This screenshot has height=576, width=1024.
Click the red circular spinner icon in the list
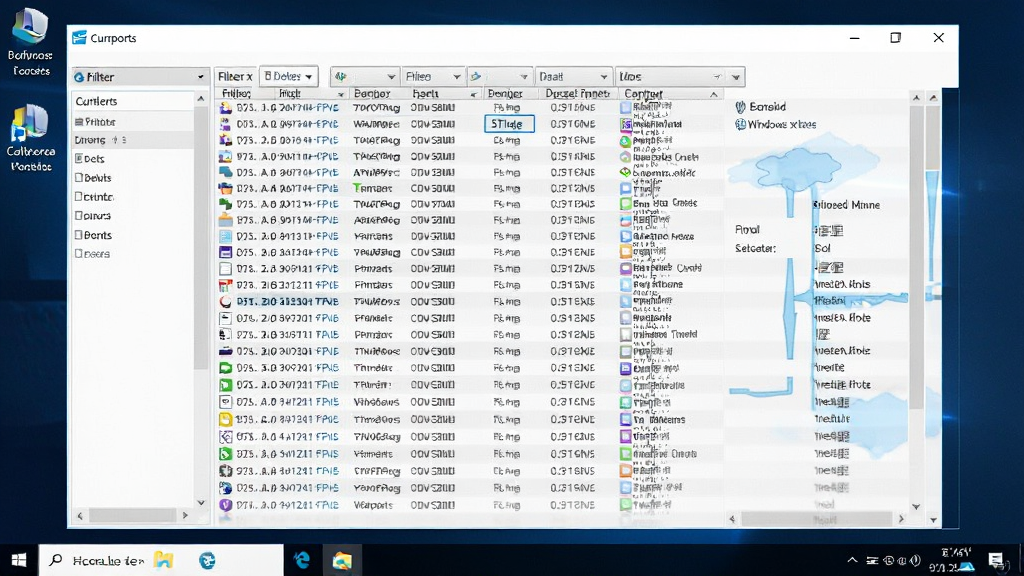click(225, 302)
